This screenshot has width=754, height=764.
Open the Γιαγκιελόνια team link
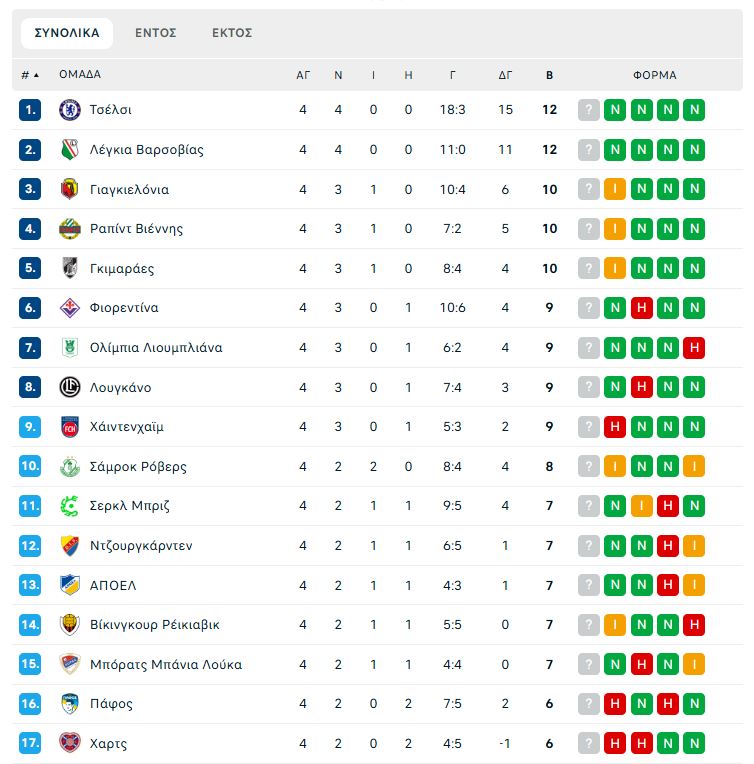point(129,190)
